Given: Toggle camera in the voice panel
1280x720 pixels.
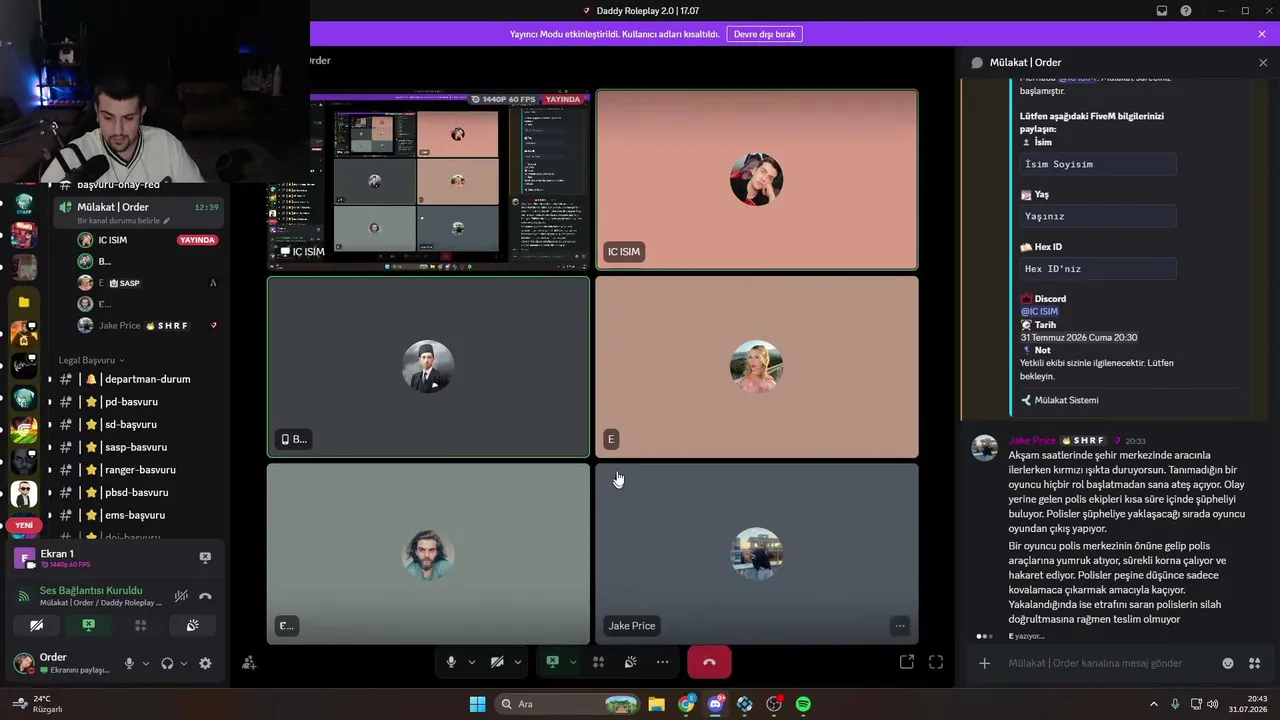Looking at the screenshot, I should coord(37,626).
